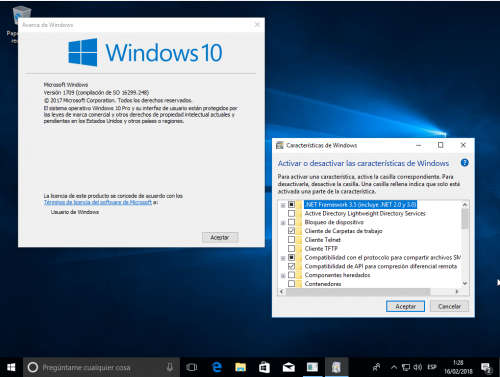
Task: Close the Acerca de Windows dialog
Action: click(257, 25)
